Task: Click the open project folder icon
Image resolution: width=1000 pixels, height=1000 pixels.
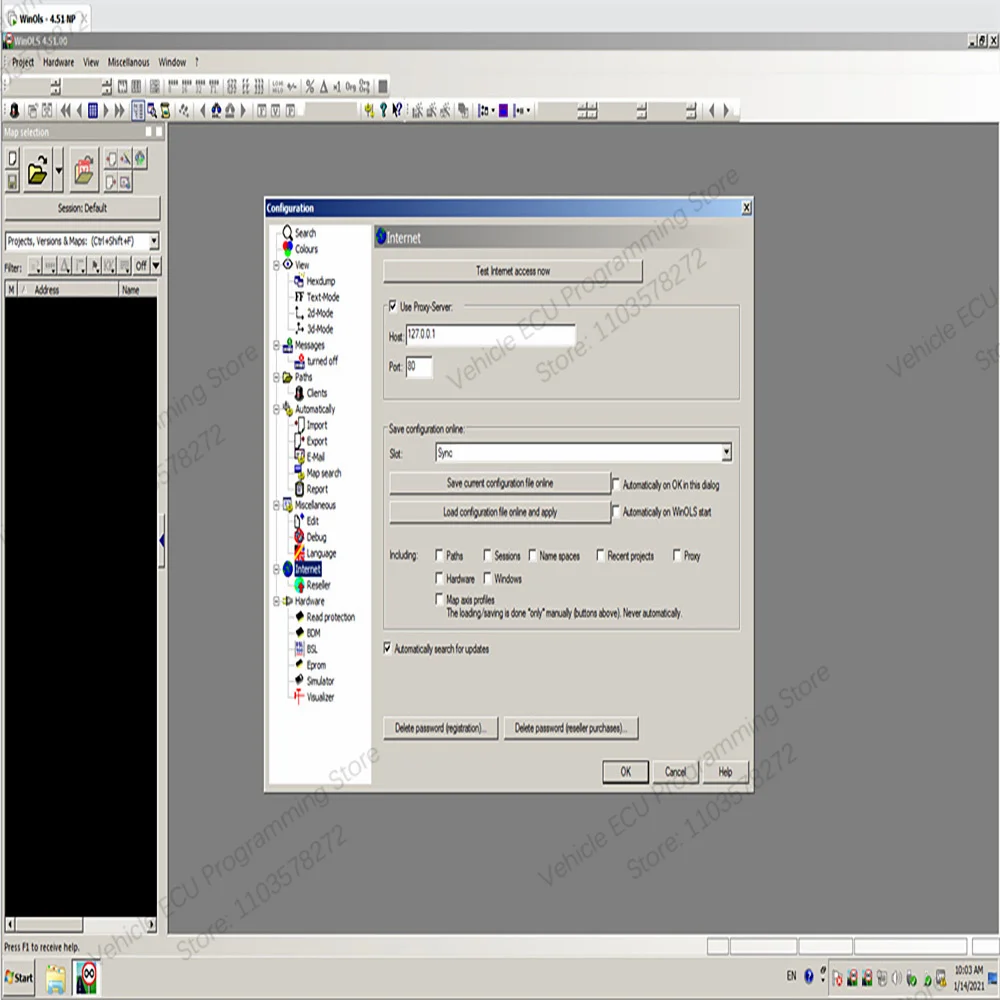Action: tap(37, 172)
